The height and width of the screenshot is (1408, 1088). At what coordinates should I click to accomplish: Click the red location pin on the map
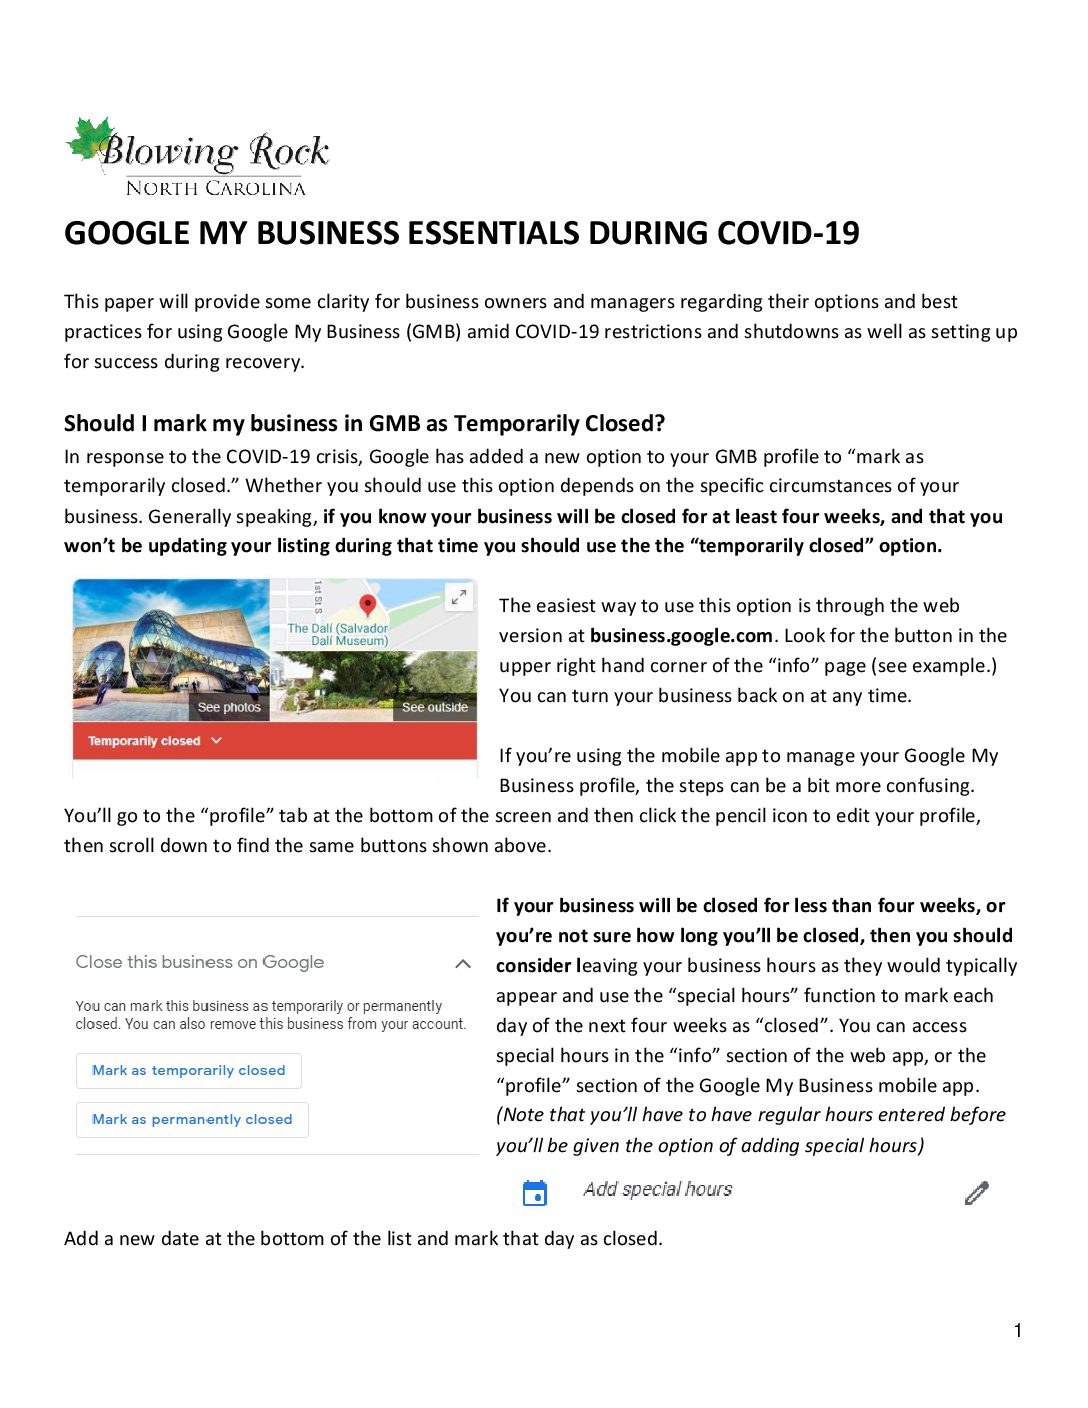pos(367,604)
